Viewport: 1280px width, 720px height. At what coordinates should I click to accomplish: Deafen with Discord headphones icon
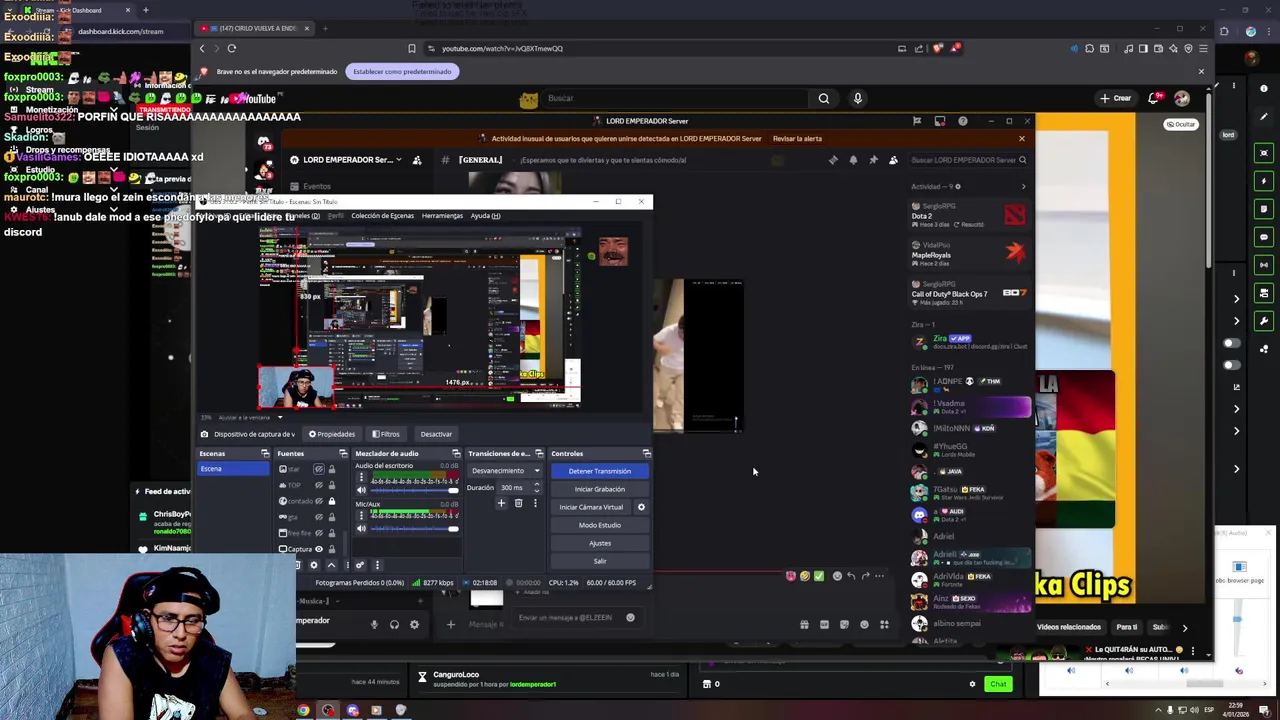click(394, 625)
